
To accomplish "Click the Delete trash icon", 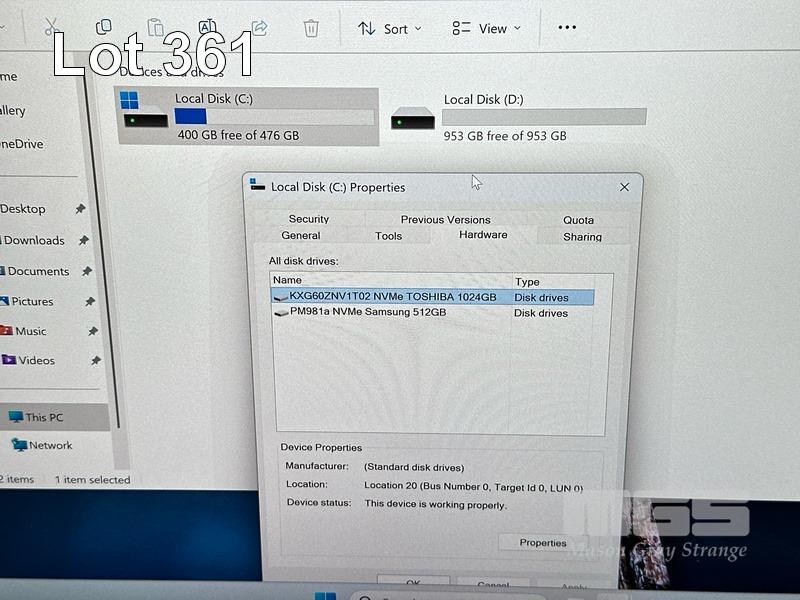I will tap(311, 28).
